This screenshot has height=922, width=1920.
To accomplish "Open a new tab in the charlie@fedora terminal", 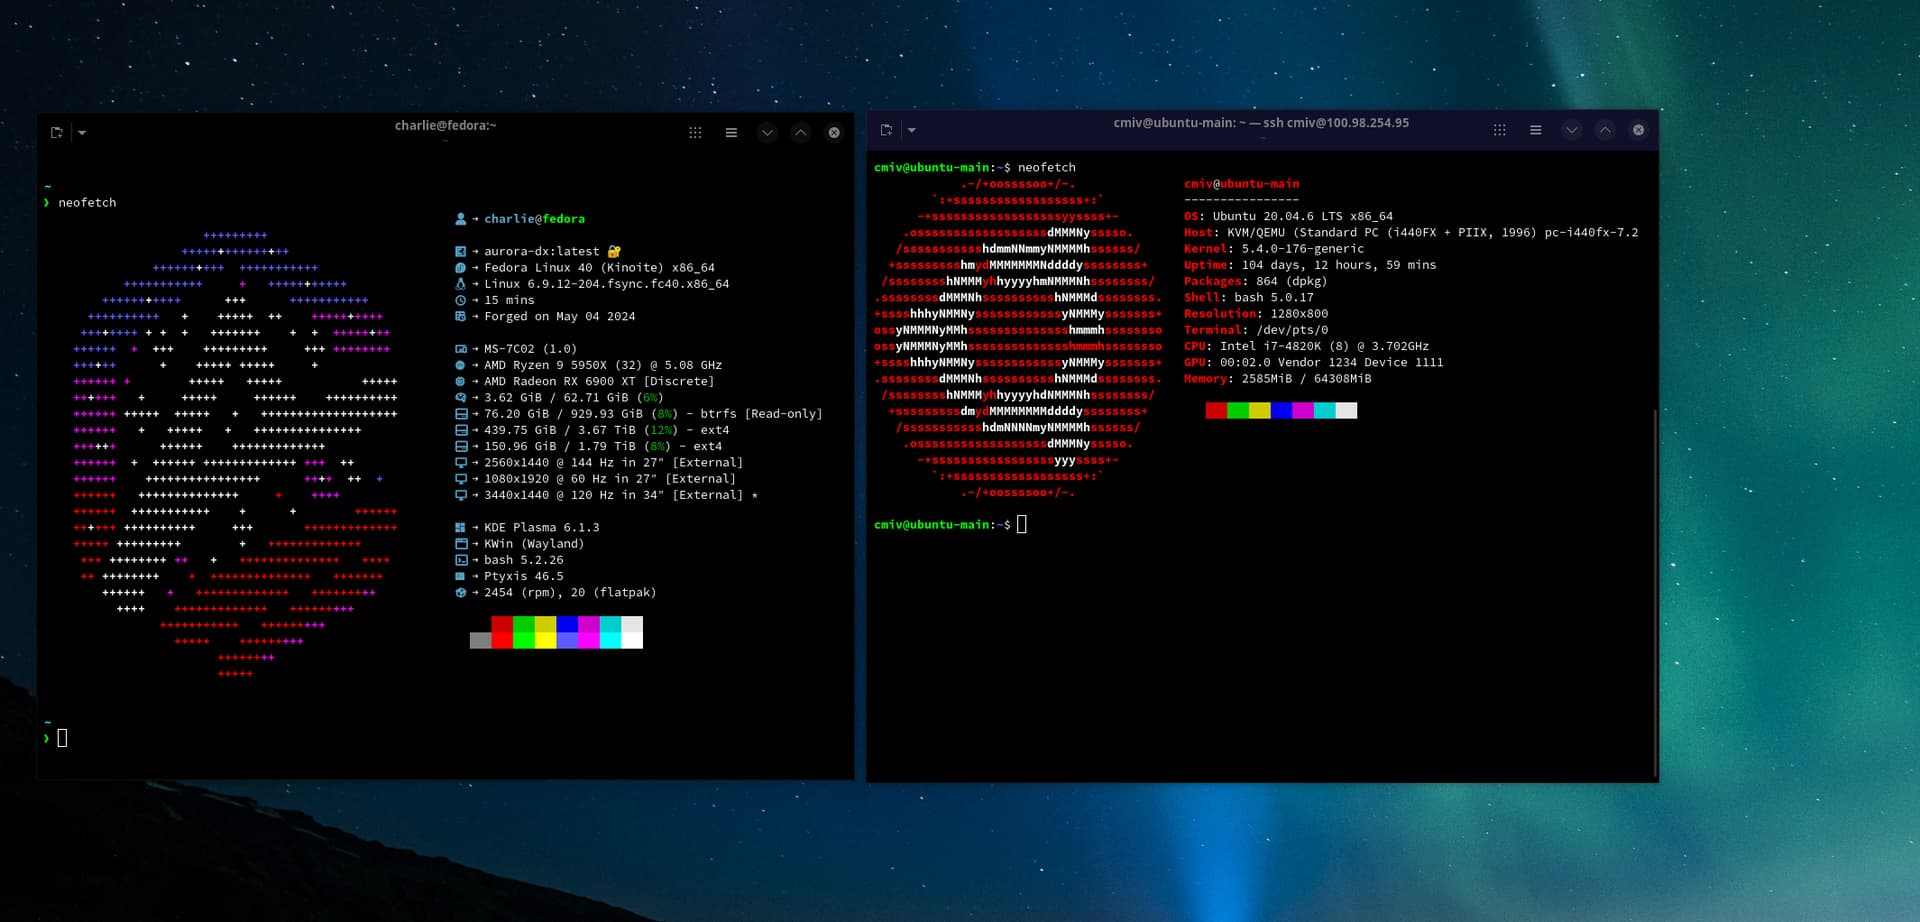I will [56, 133].
